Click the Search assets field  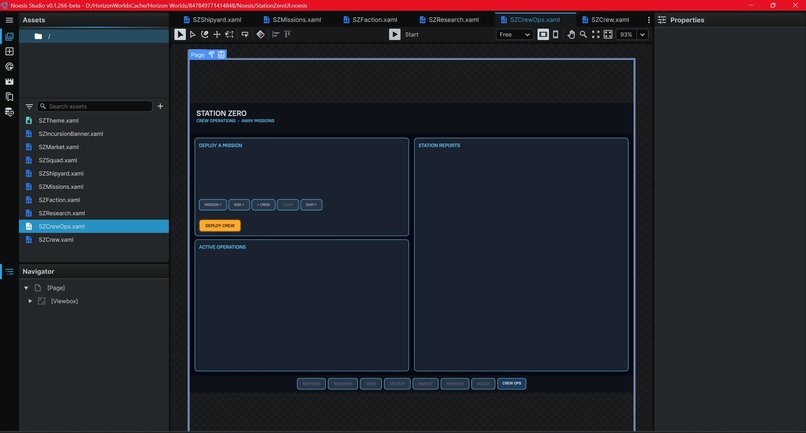(x=95, y=106)
